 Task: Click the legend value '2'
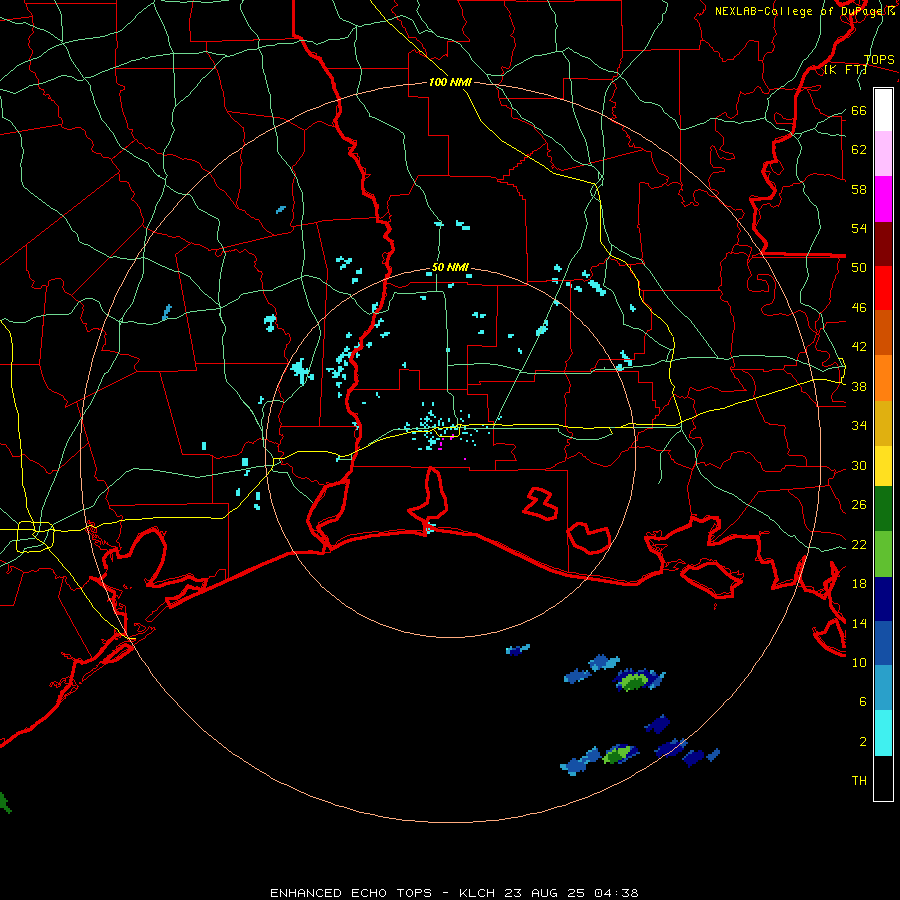click(x=863, y=742)
